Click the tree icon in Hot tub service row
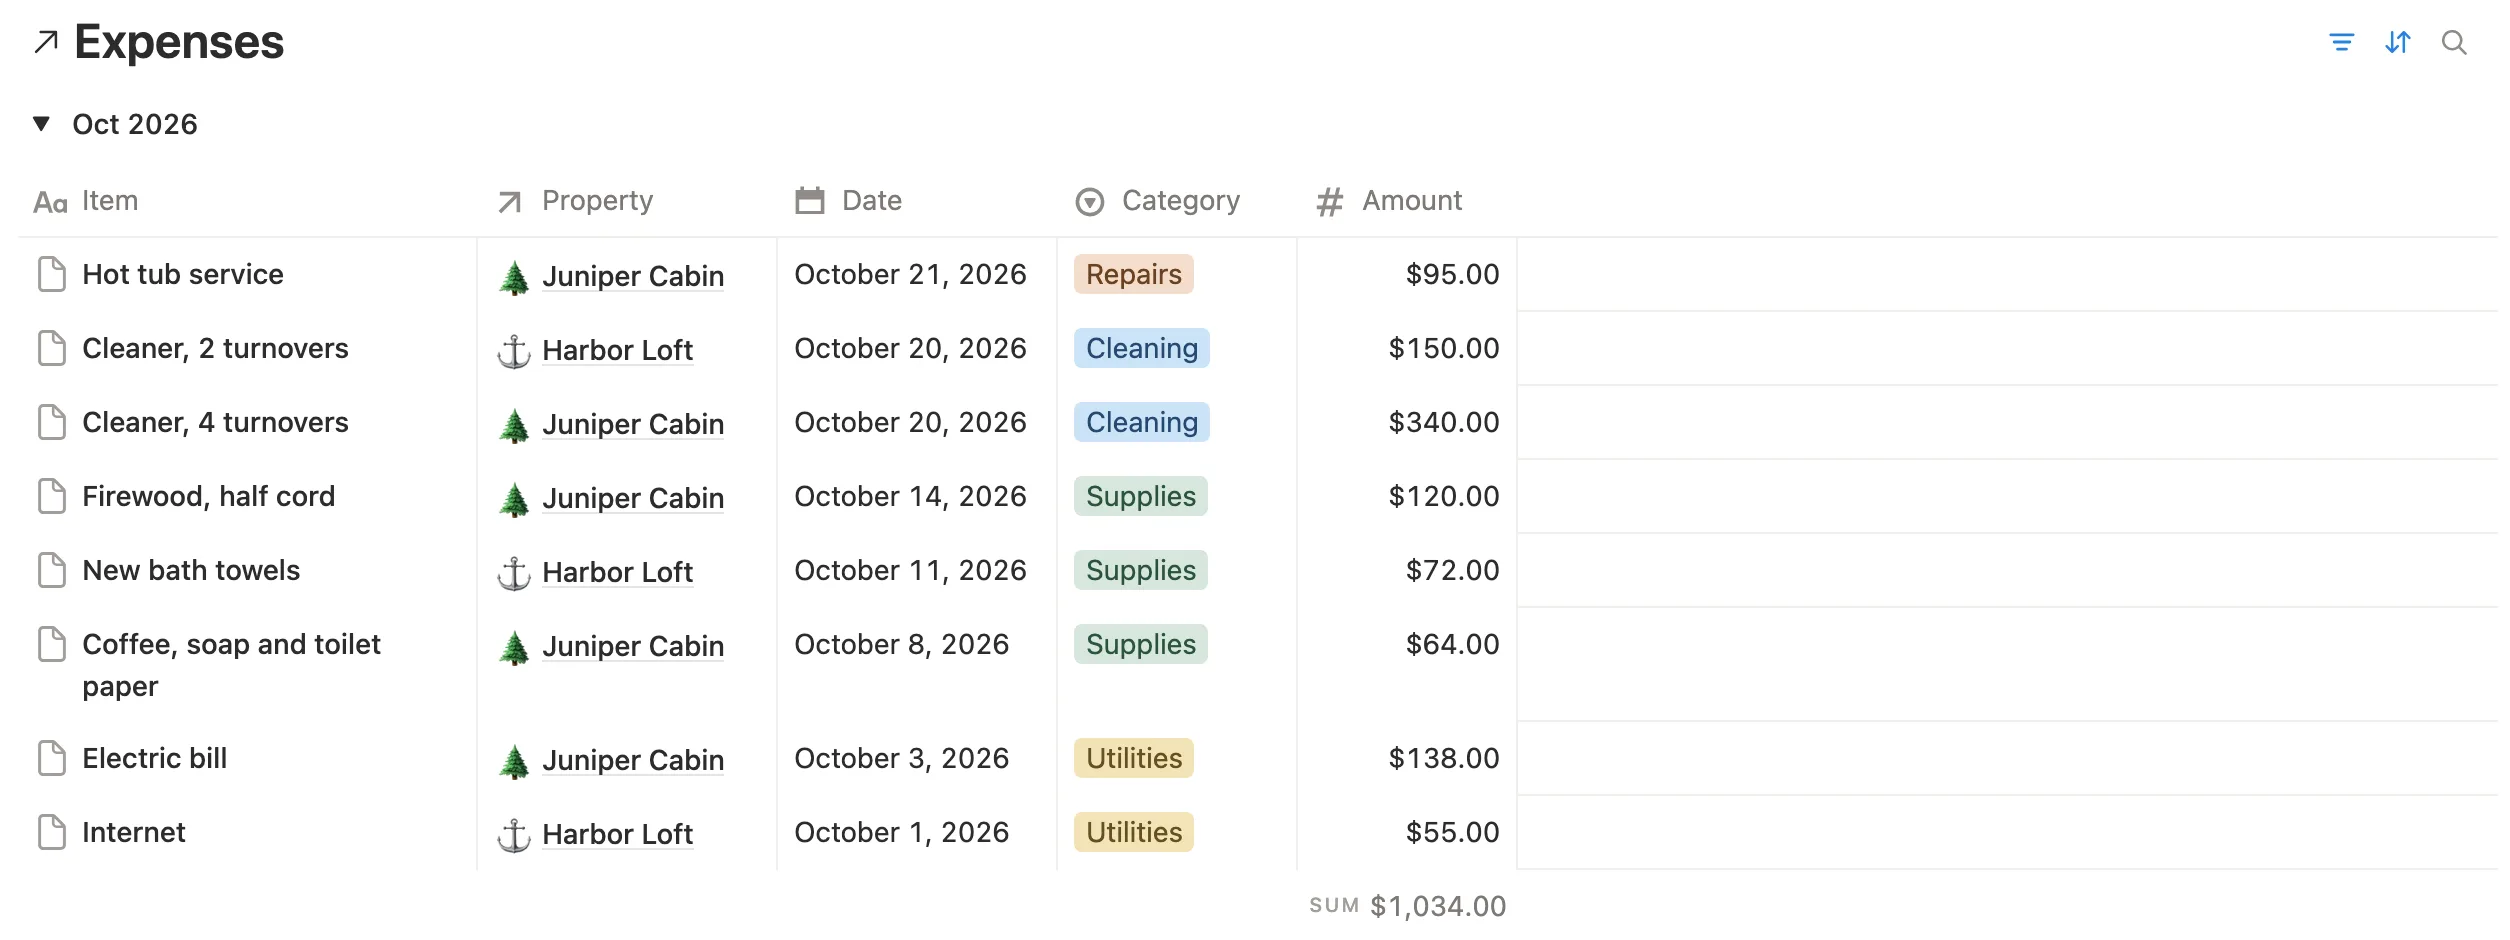The height and width of the screenshot is (940, 2510). coord(514,277)
